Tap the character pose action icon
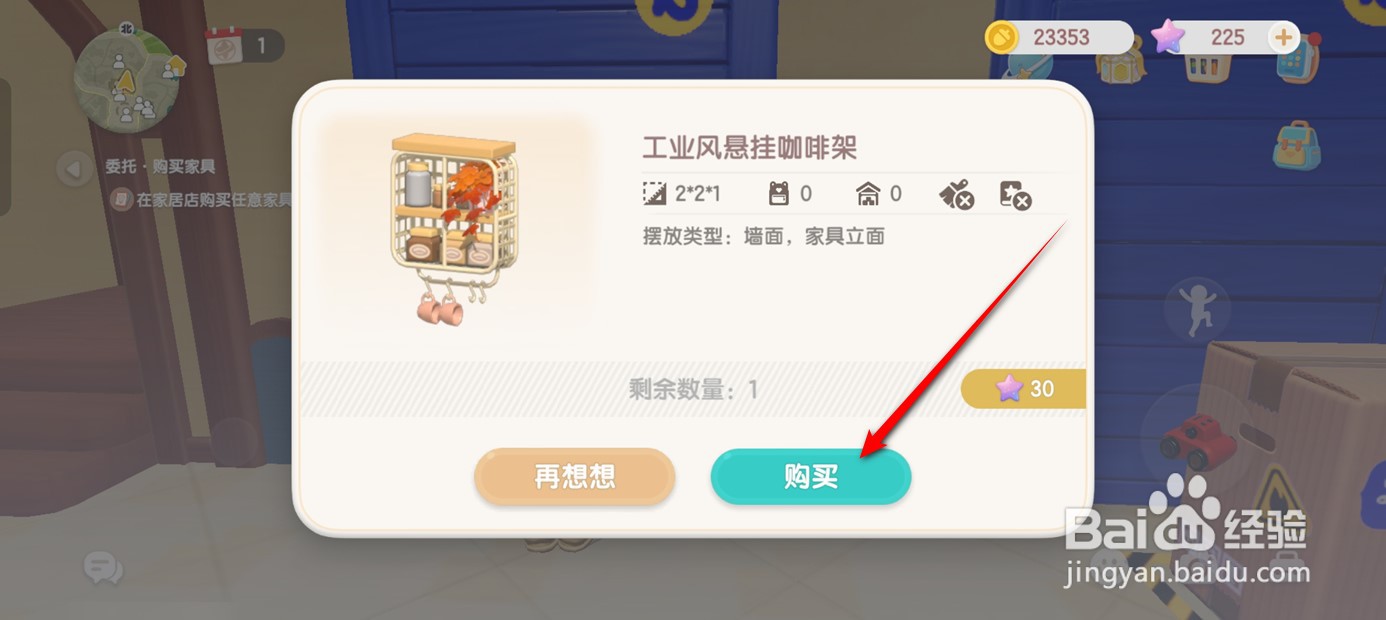Image resolution: width=1386 pixels, height=620 pixels. click(x=1197, y=309)
